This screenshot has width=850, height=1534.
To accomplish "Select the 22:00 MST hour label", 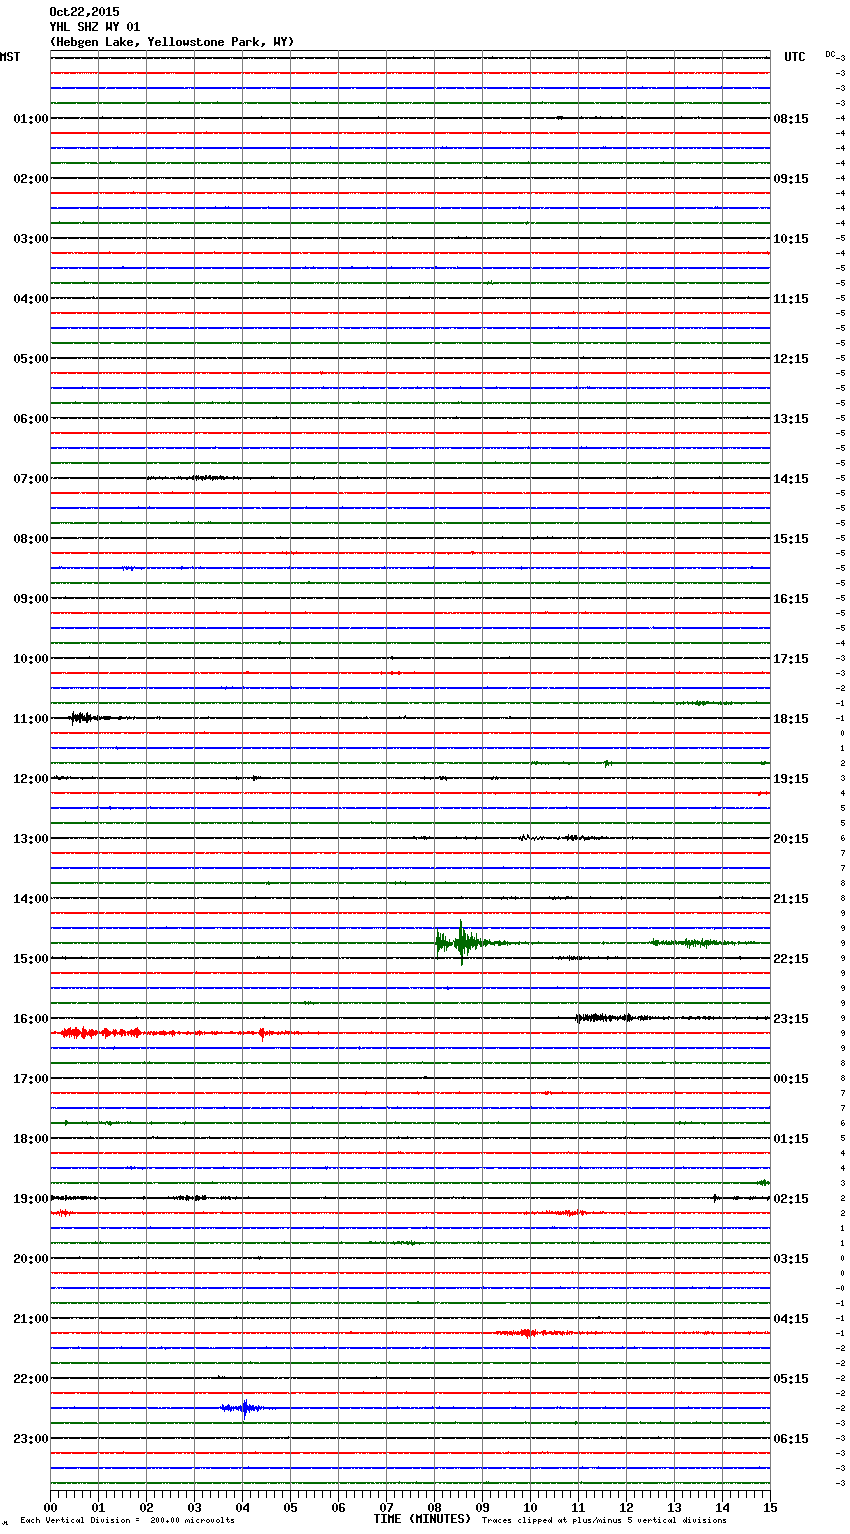I will point(31,1379).
